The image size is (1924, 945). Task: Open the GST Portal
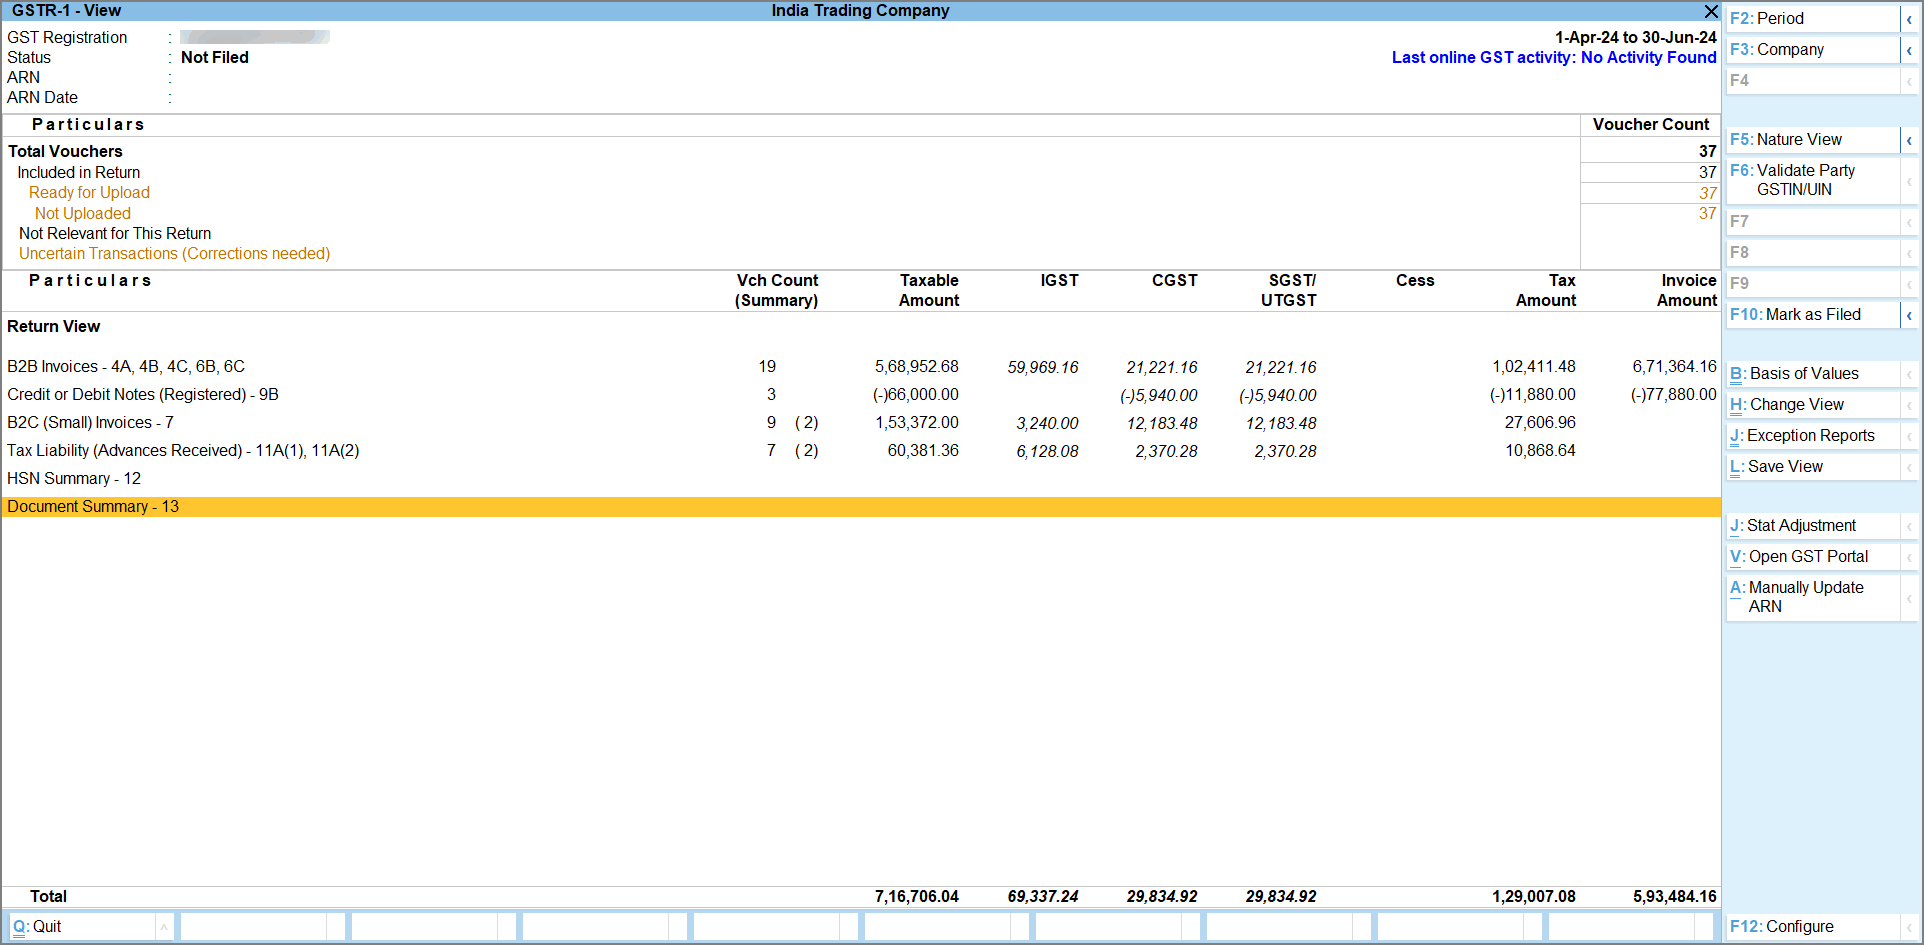pyautogui.click(x=1799, y=556)
